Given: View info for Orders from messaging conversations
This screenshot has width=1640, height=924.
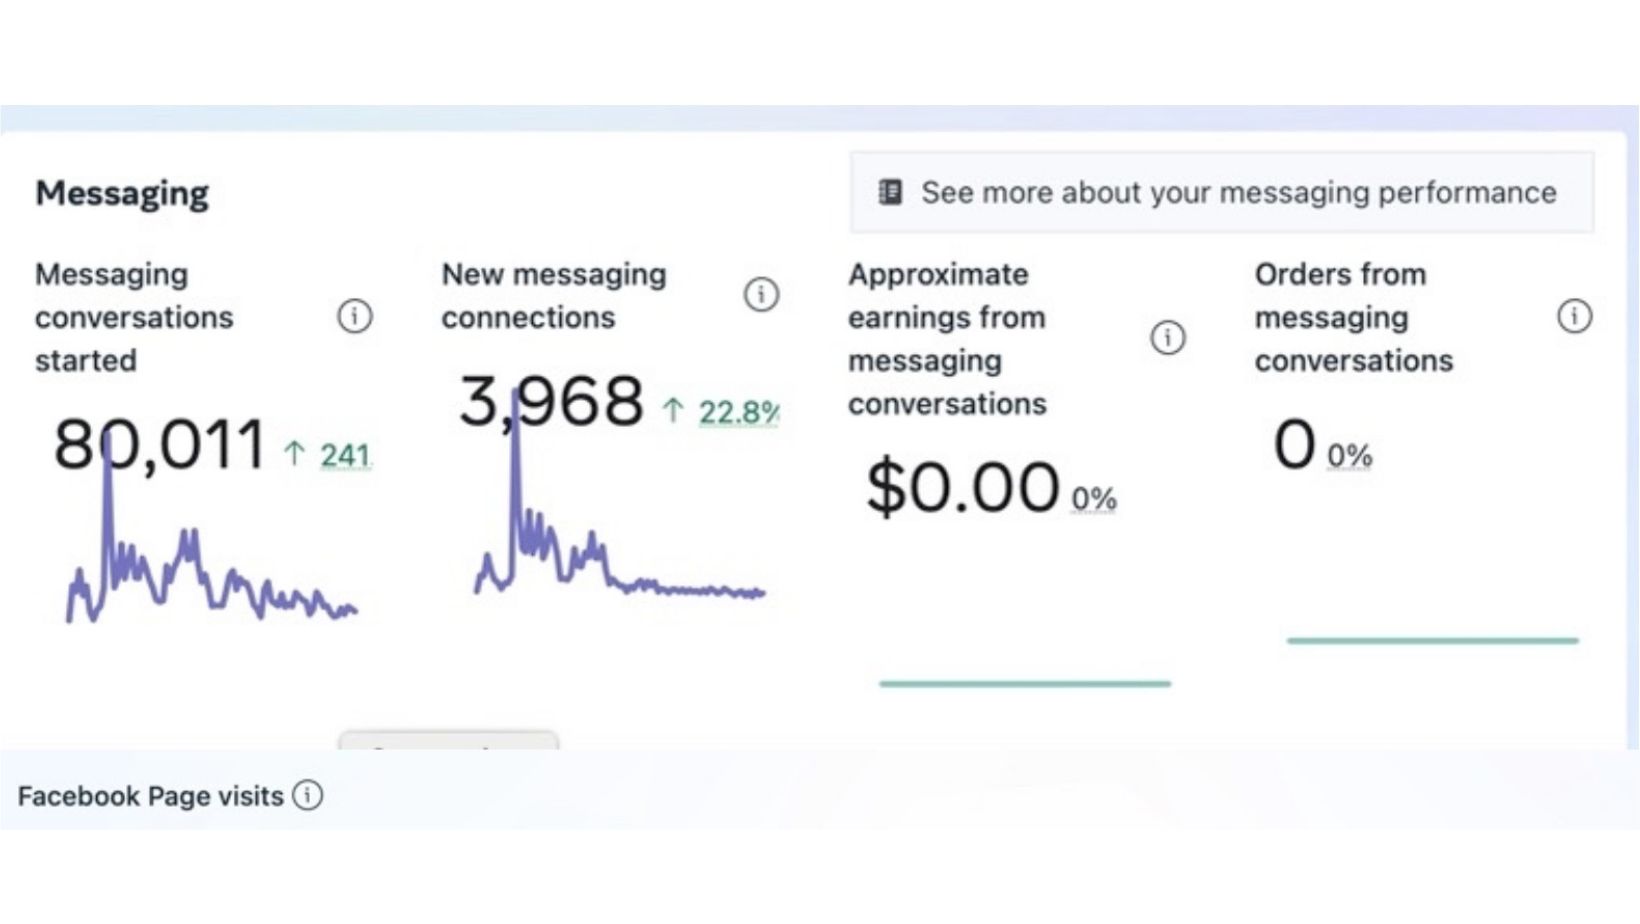Looking at the screenshot, I should [x=1574, y=317].
